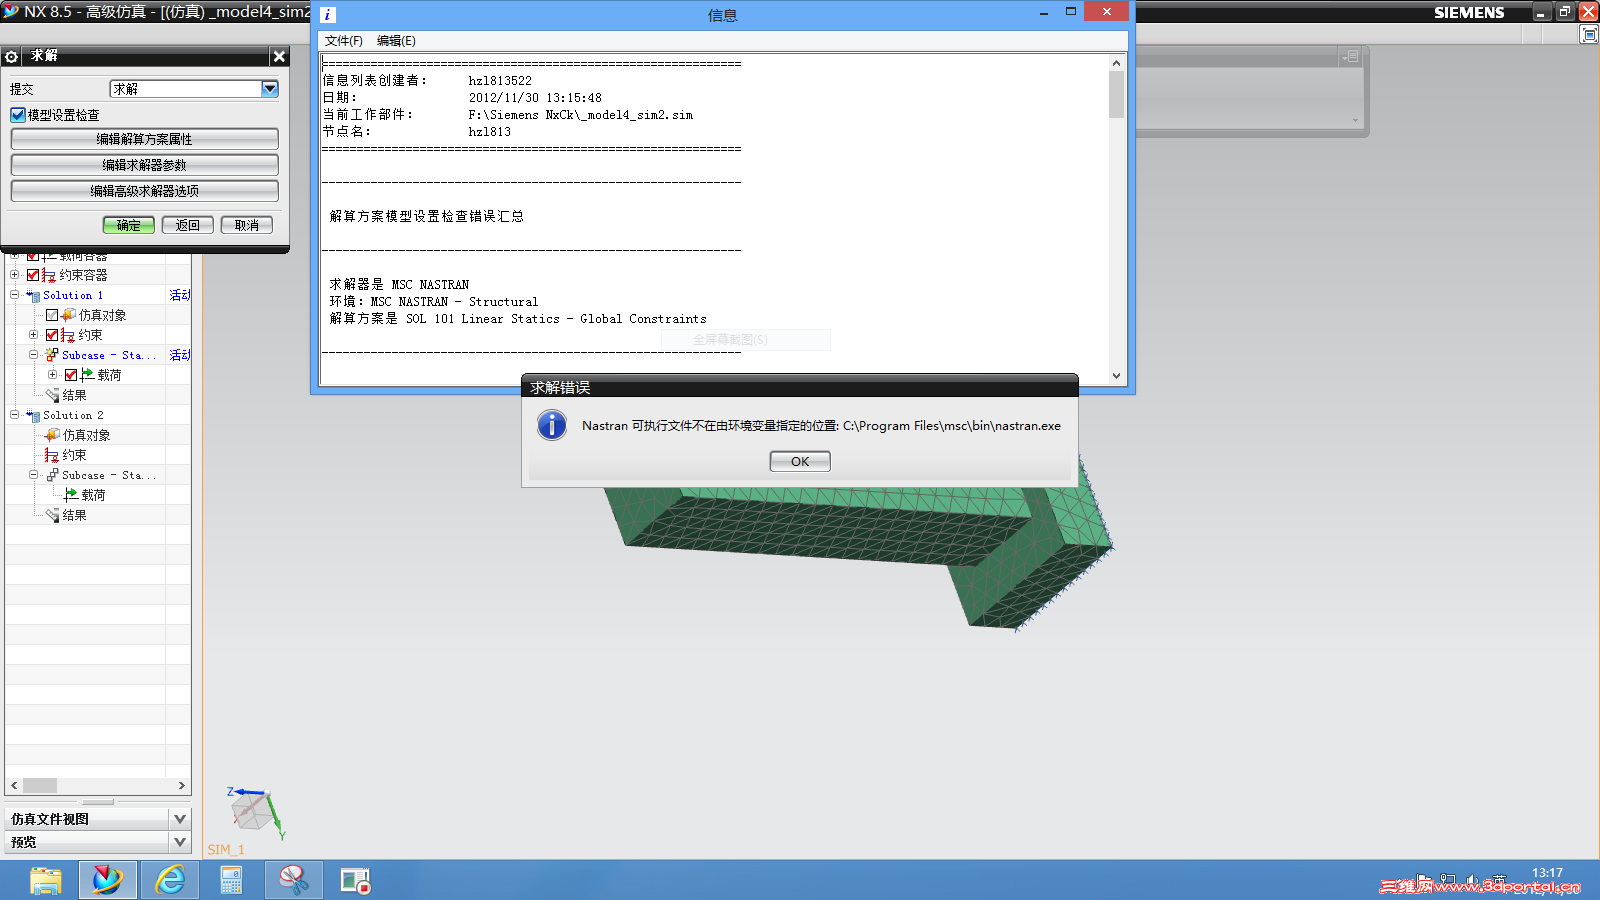Click the screen recorder icon in the taskbar

tap(355, 880)
